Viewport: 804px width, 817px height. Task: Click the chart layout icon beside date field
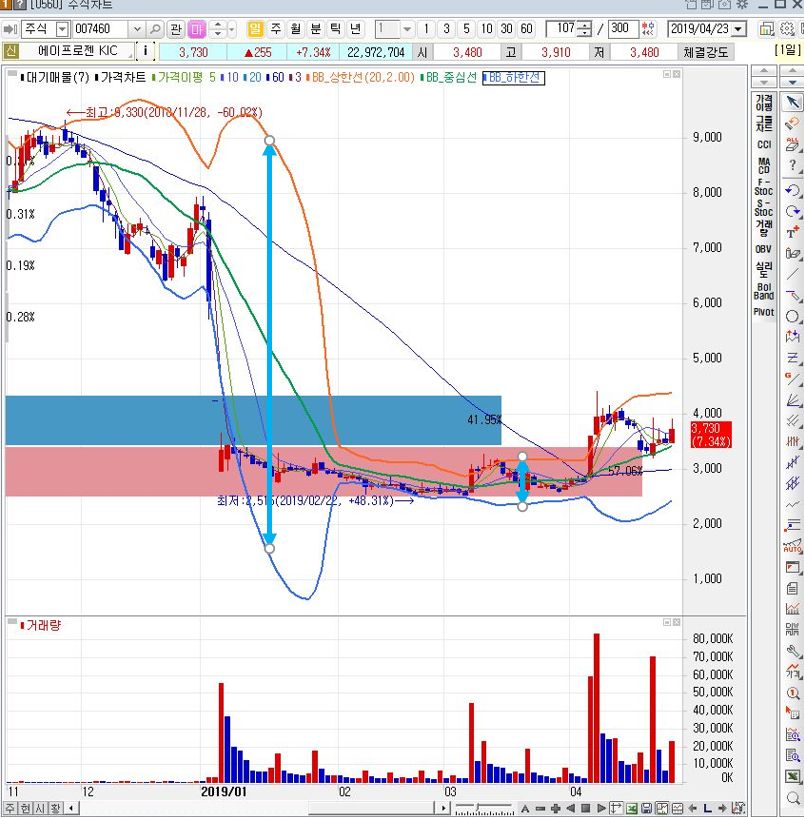[x=766, y=29]
